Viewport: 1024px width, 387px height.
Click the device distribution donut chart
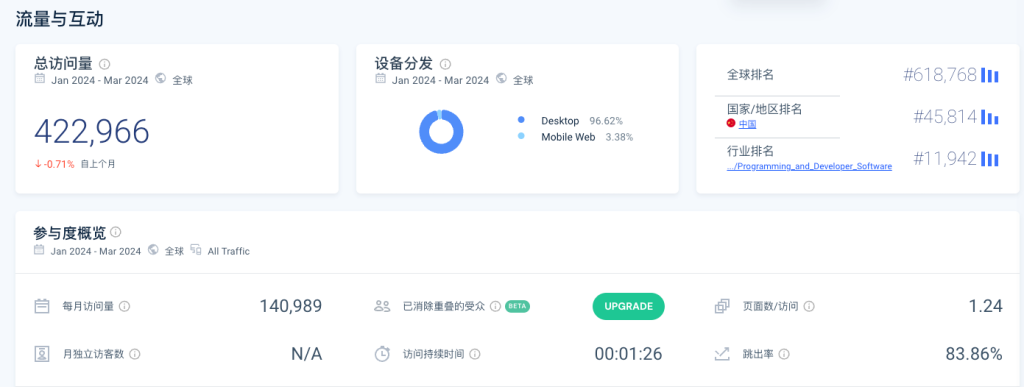441,131
